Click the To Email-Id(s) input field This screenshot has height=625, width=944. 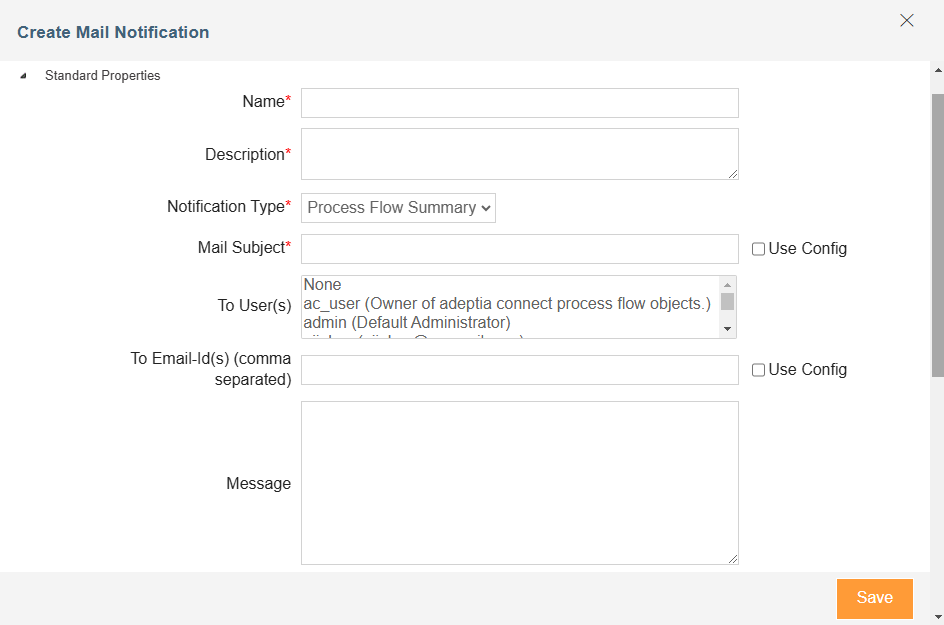520,370
